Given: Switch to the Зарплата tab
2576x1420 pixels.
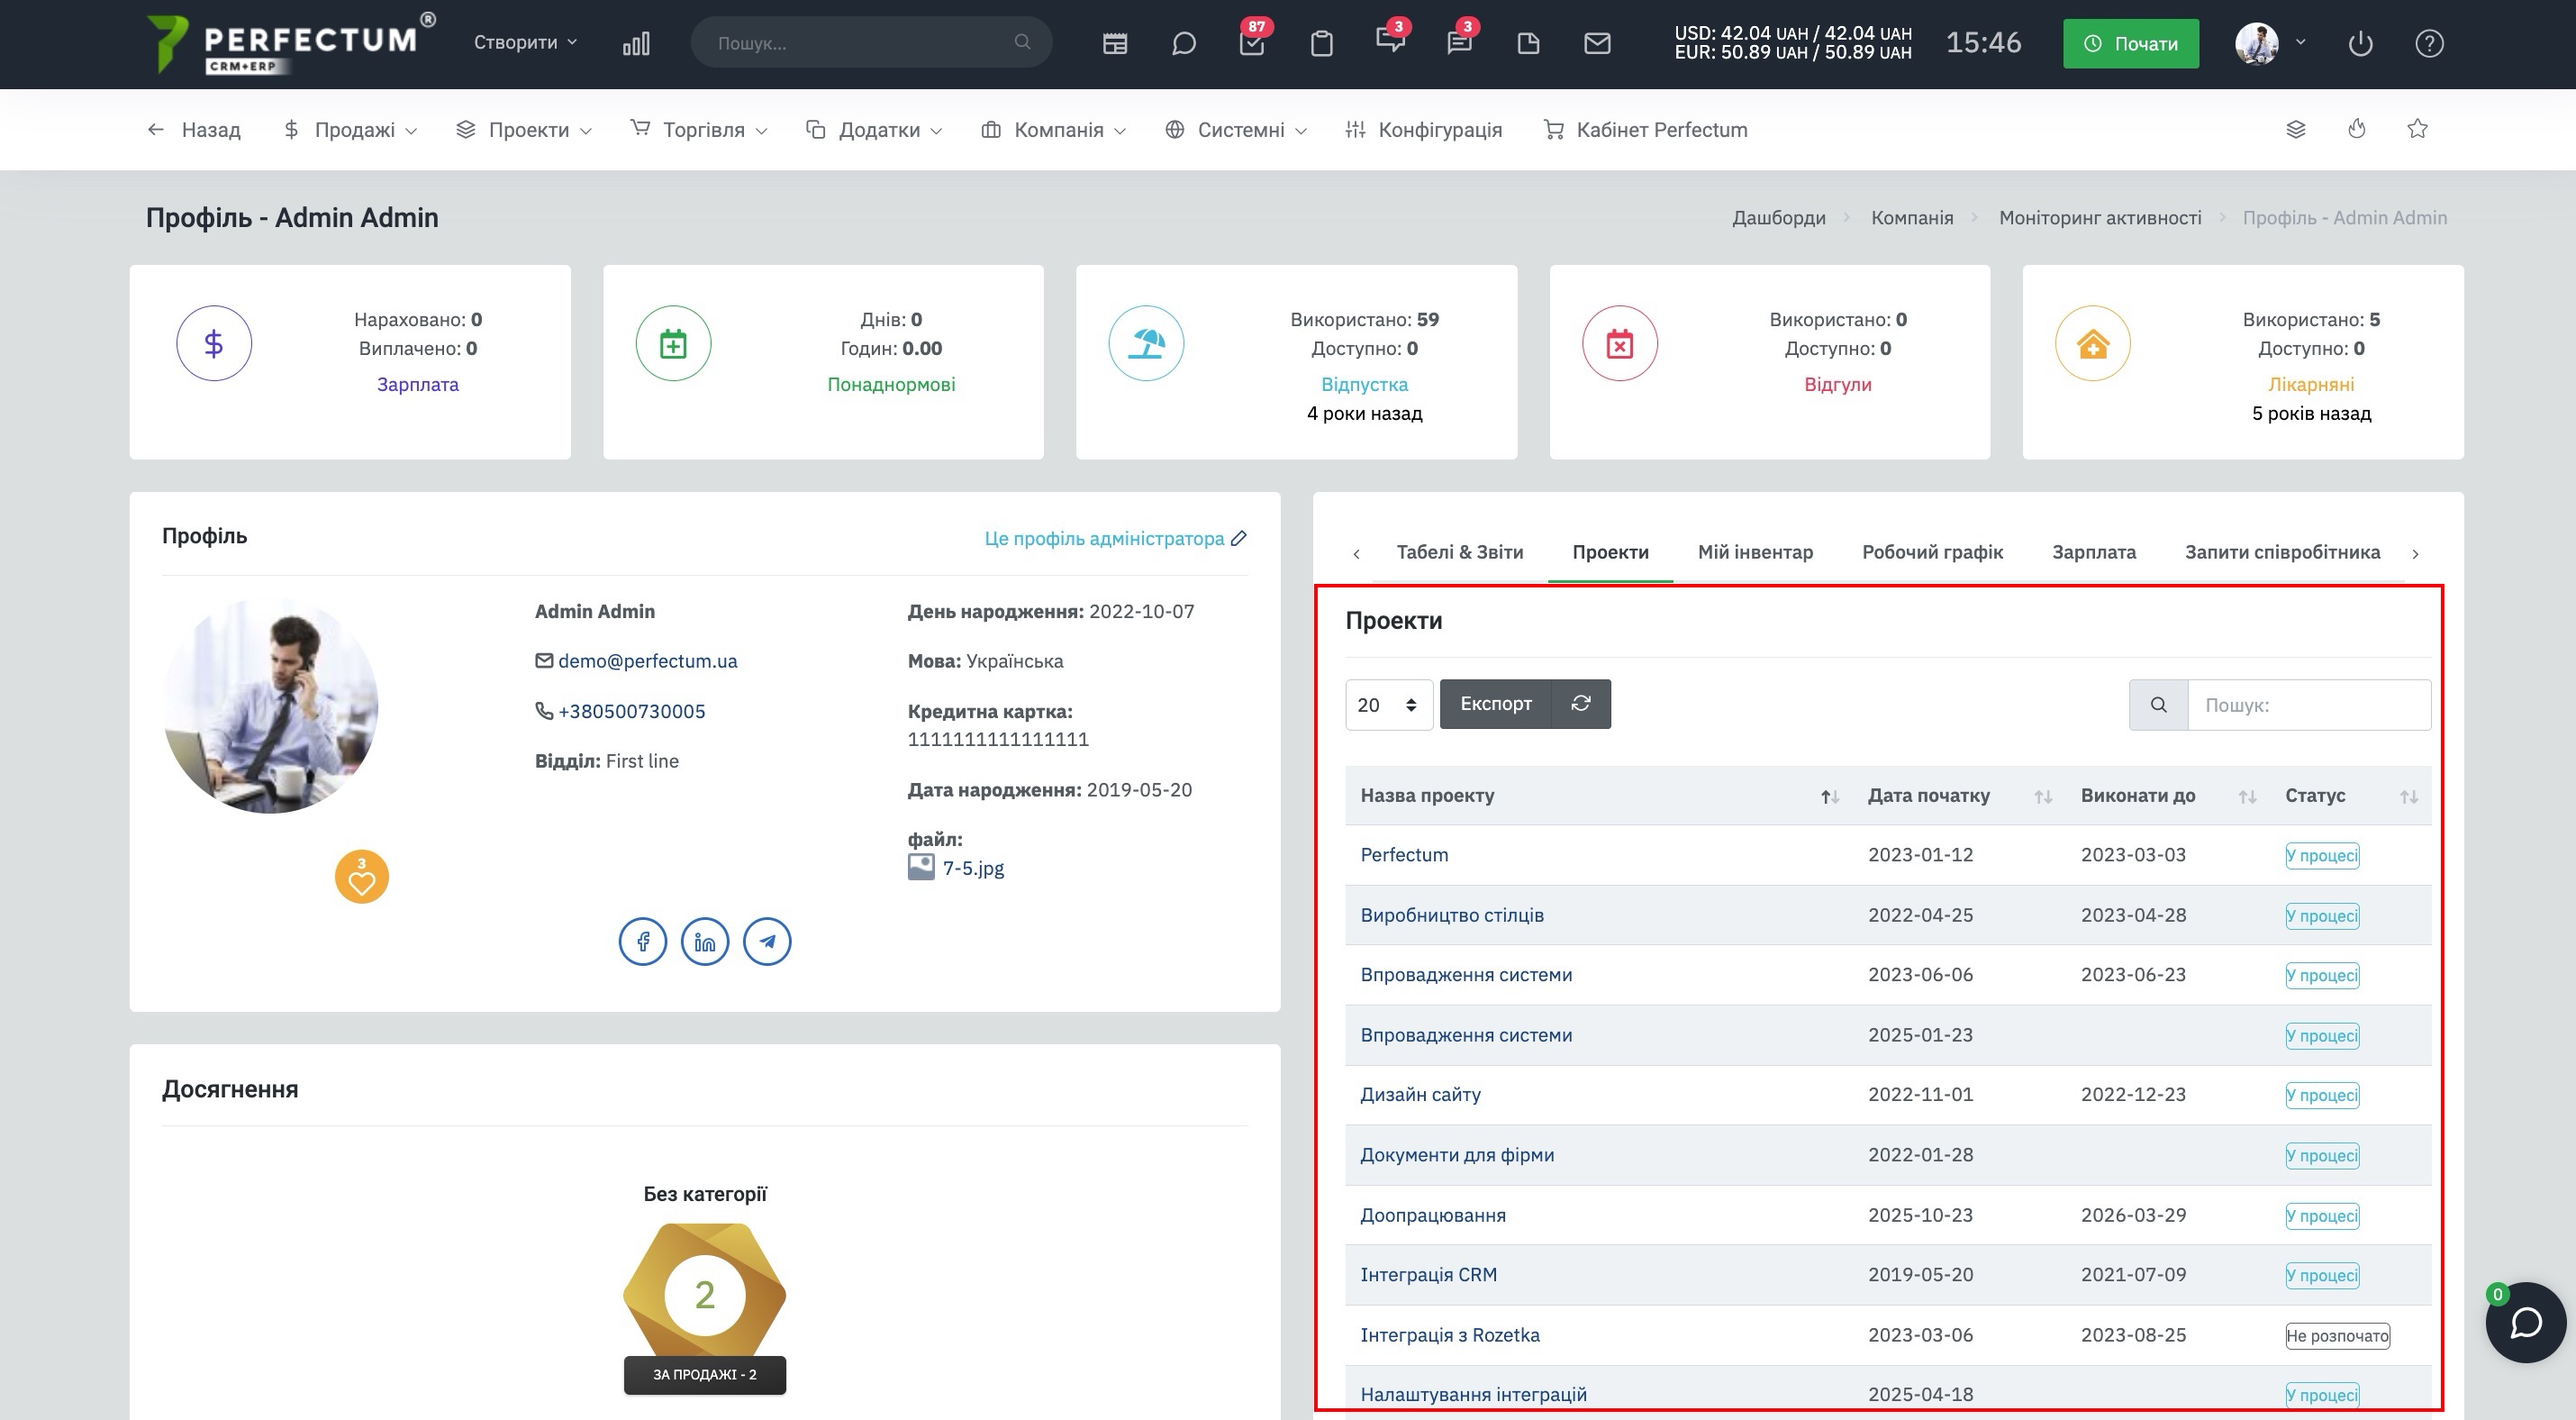Looking at the screenshot, I should 2093,552.
